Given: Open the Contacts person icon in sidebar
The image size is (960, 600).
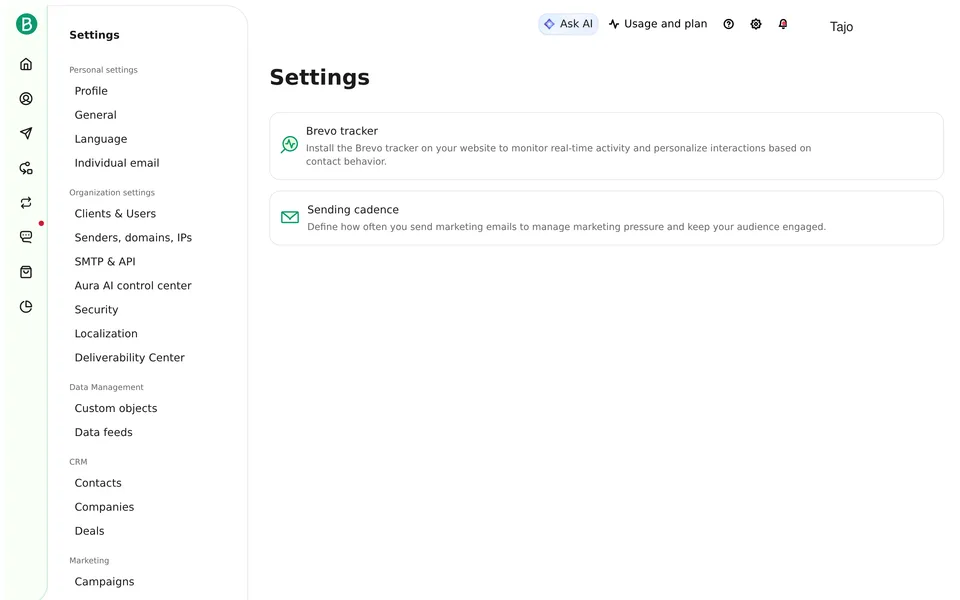Looking at the screenshot, I should (x=26, y=99).
